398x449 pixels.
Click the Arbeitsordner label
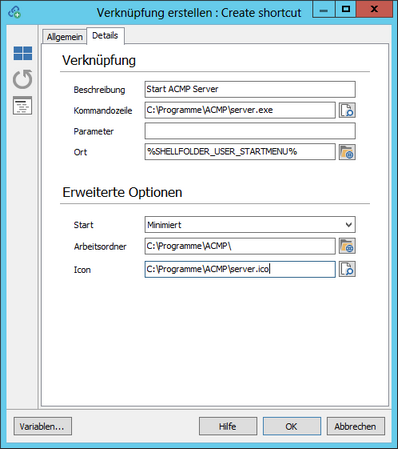point(100,247)
